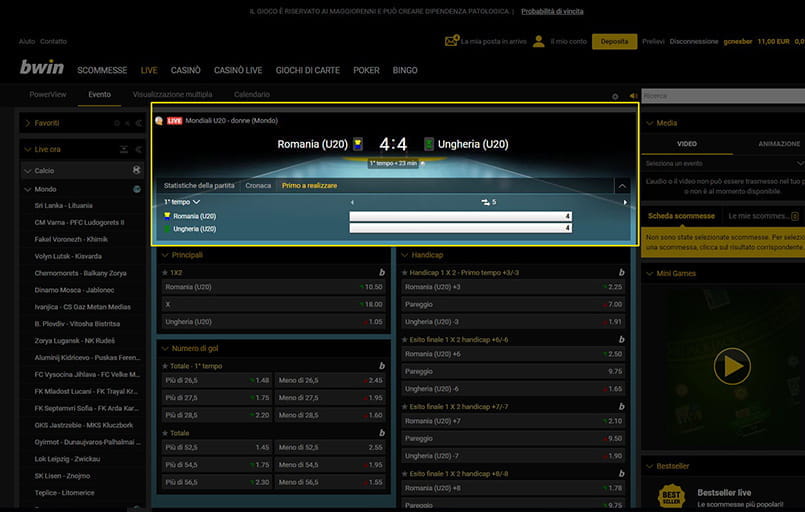Collapse the Handicap markets section
Screen dimensions: 805x512
click(x=405, y=255)
